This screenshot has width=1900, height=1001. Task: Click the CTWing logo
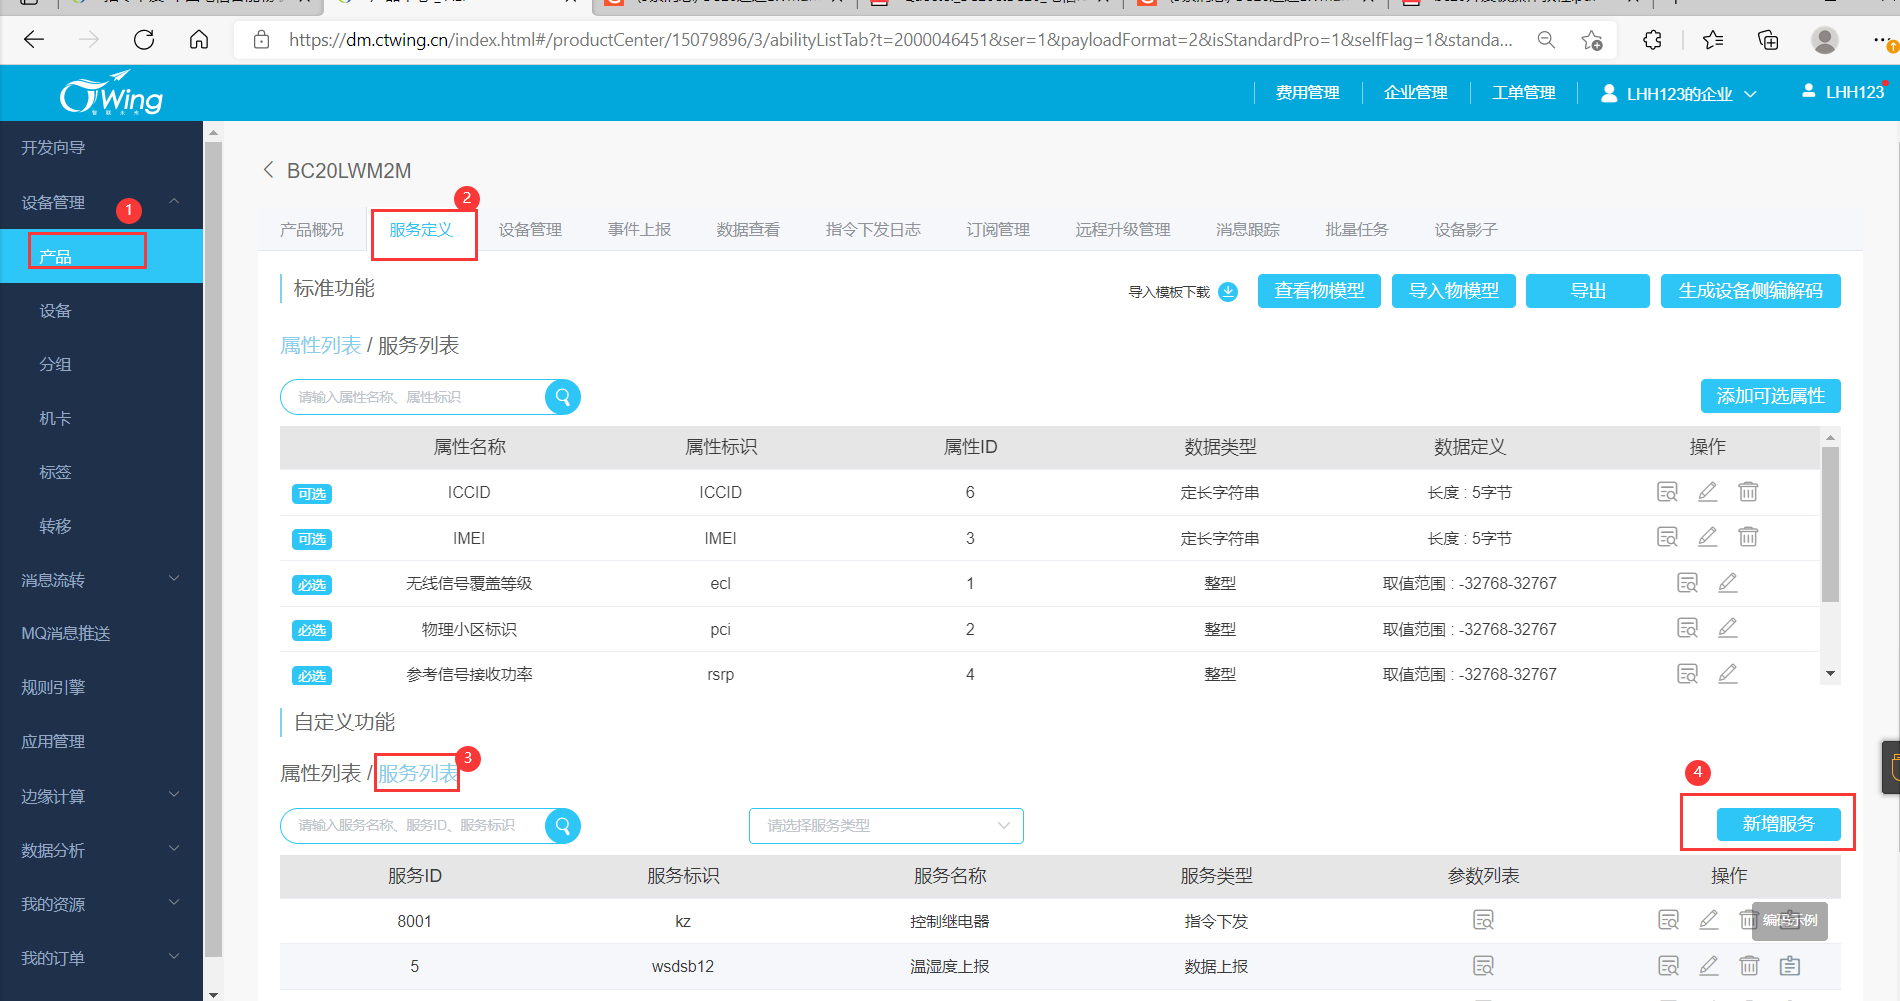[111, 93]
